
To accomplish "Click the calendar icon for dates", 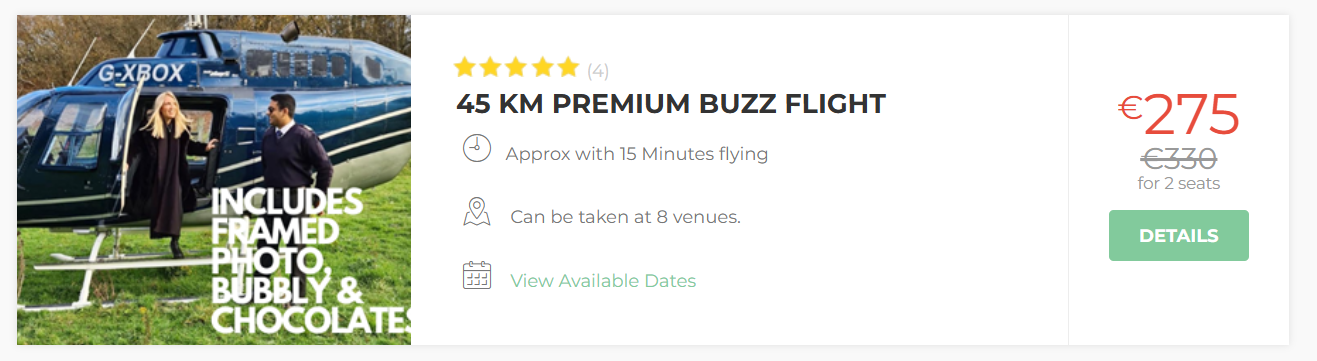I will (477, 275).
